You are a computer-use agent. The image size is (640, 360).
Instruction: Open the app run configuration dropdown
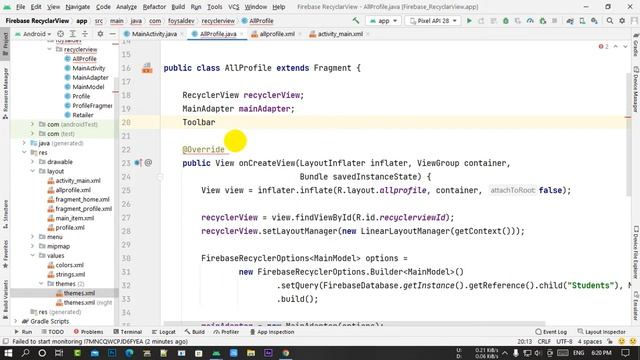pyautogui.click(x=383, y=20)
